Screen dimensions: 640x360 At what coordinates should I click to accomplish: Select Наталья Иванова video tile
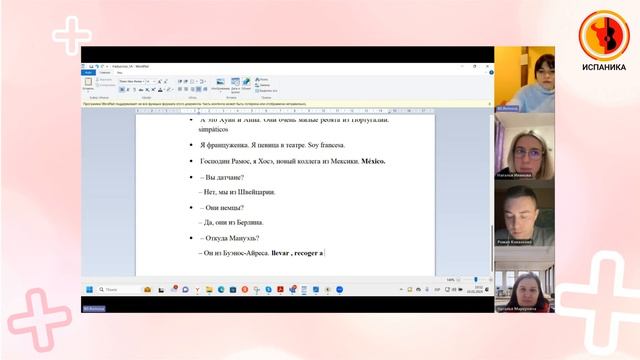pyautogui.click(x=524, y=146)
